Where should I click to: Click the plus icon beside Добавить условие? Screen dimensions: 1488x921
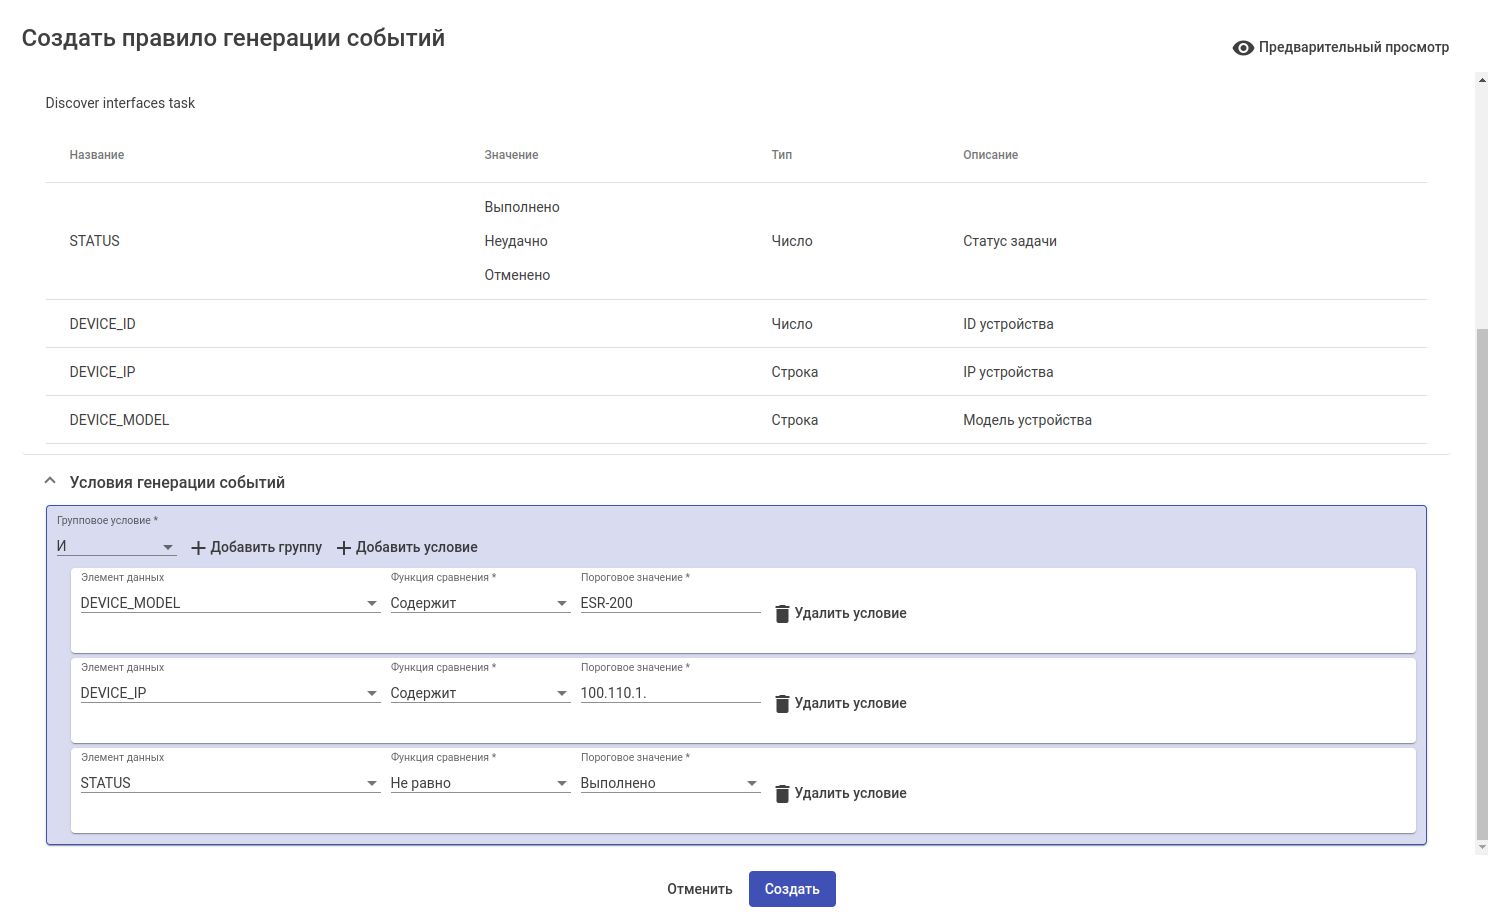coord(344,548)
